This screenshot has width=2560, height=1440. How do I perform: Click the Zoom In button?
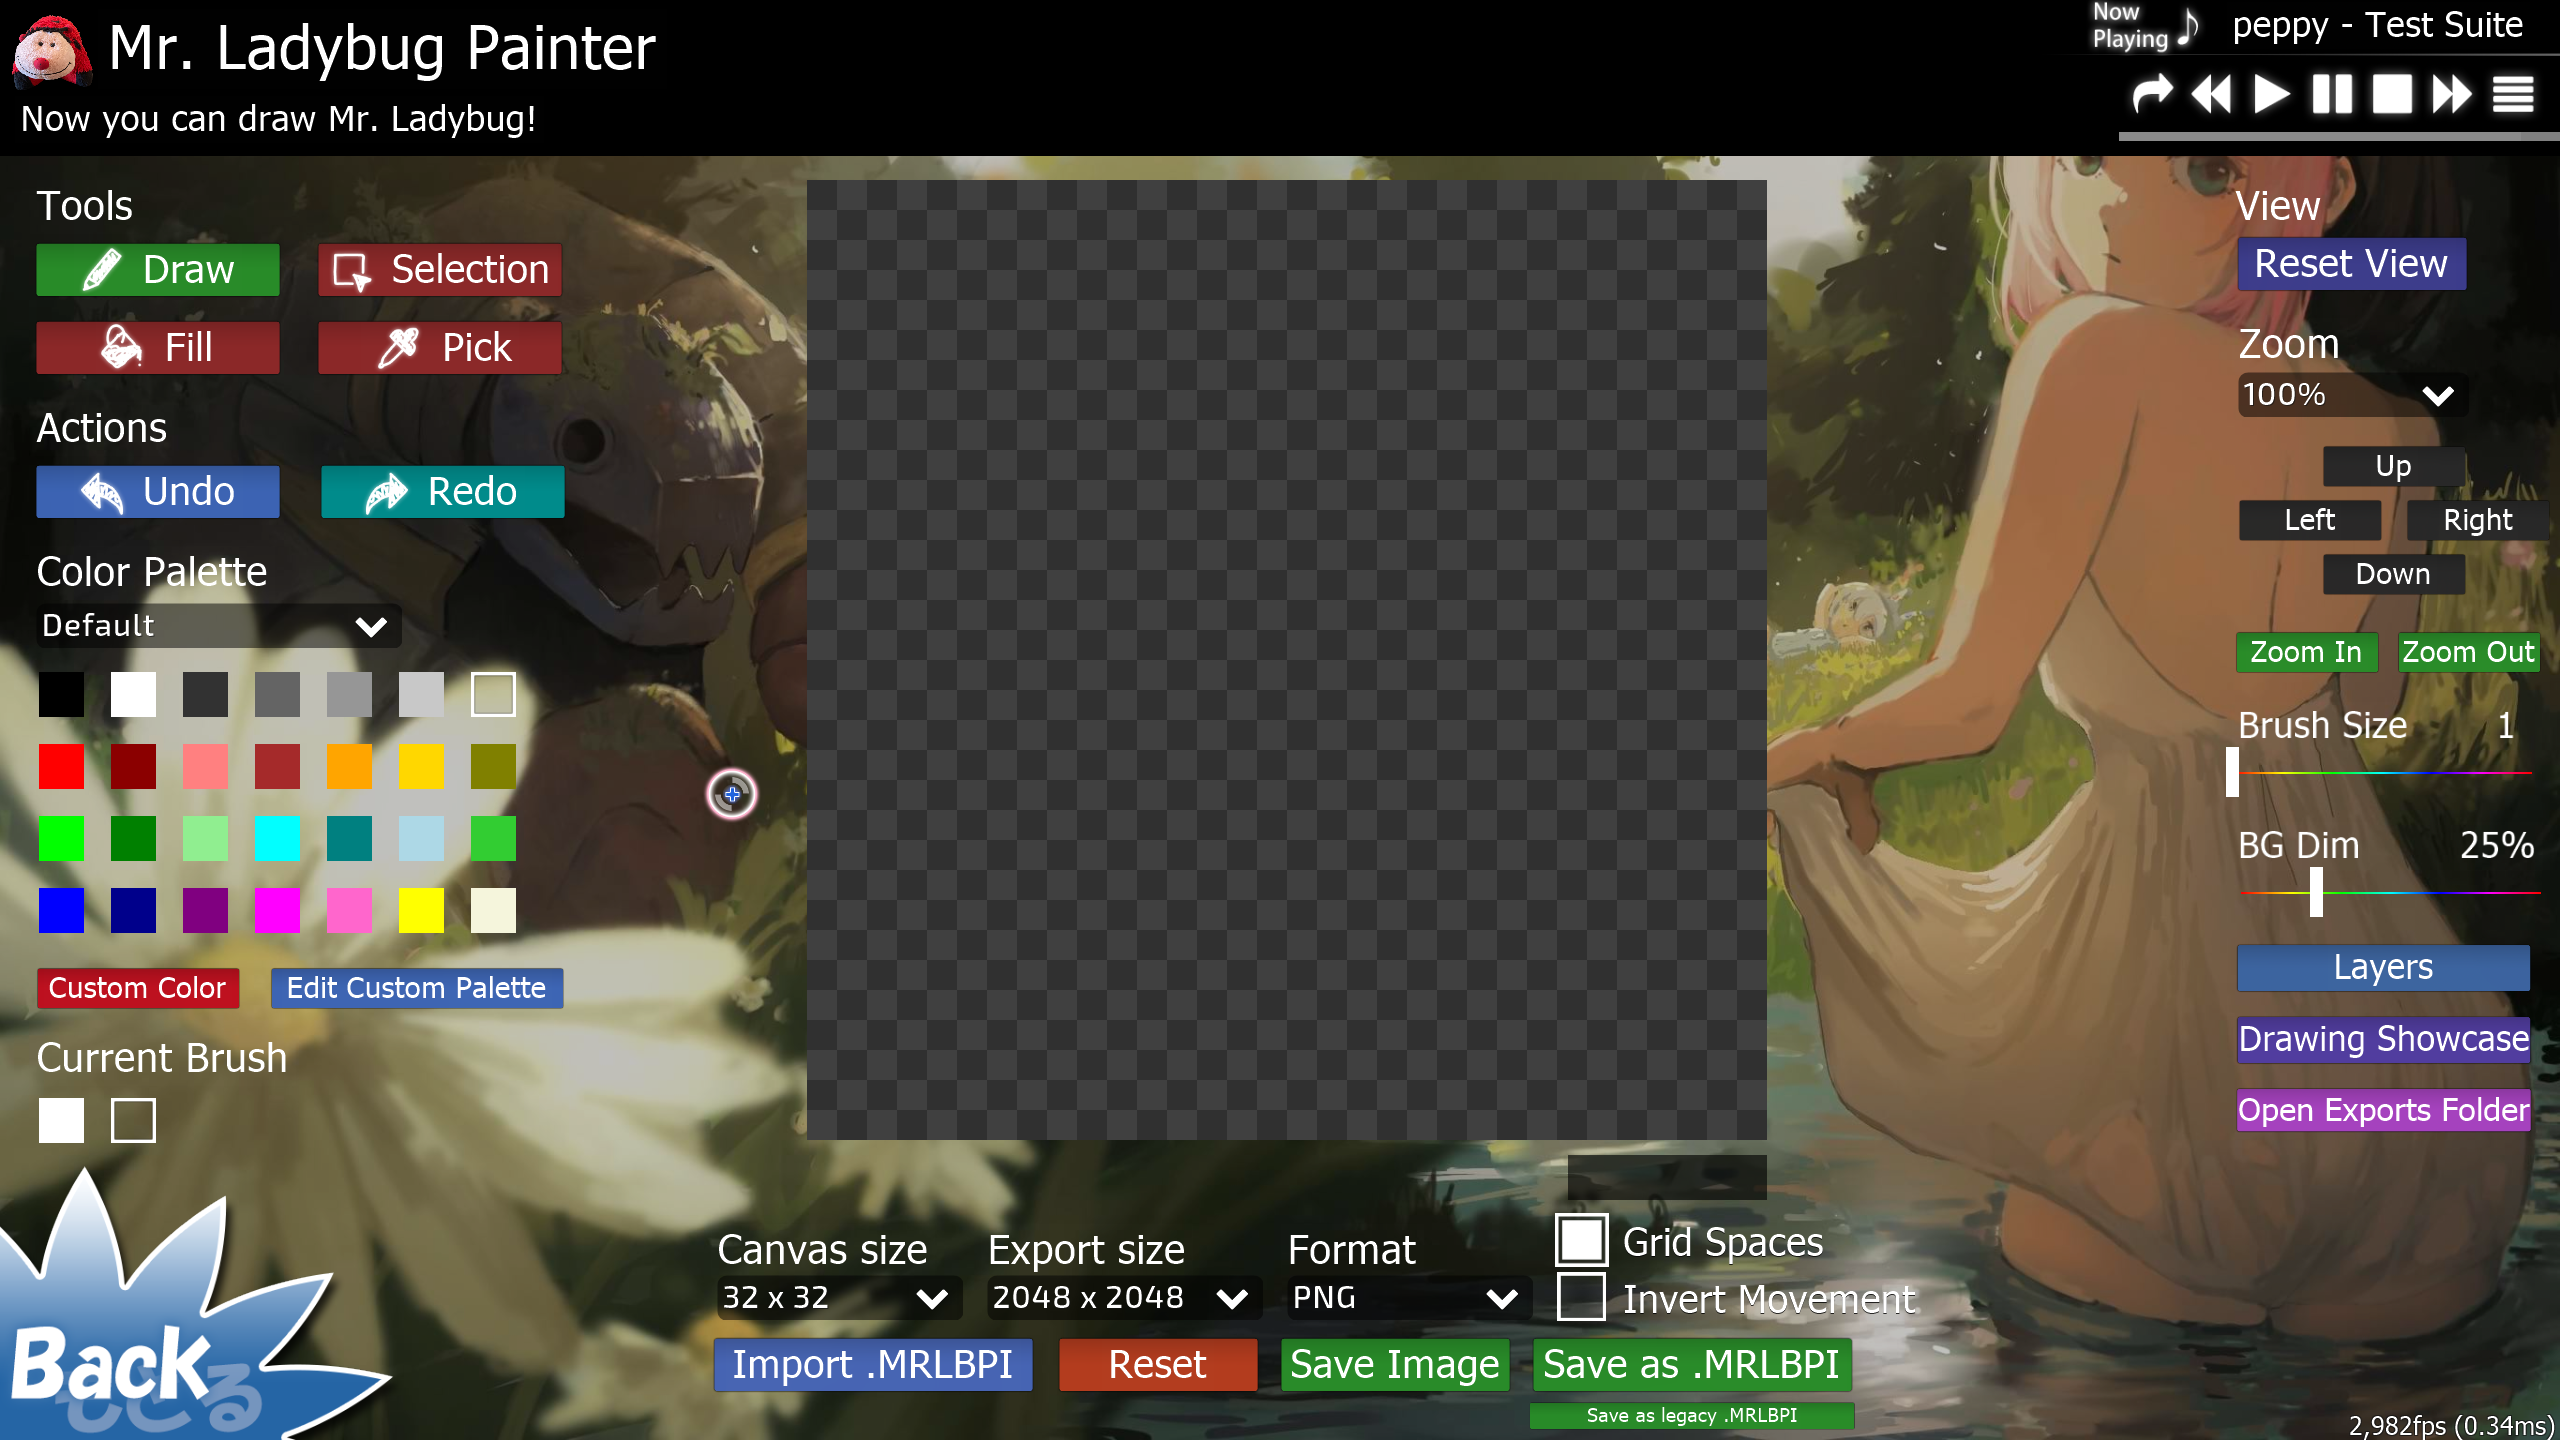click(2306, 652)
